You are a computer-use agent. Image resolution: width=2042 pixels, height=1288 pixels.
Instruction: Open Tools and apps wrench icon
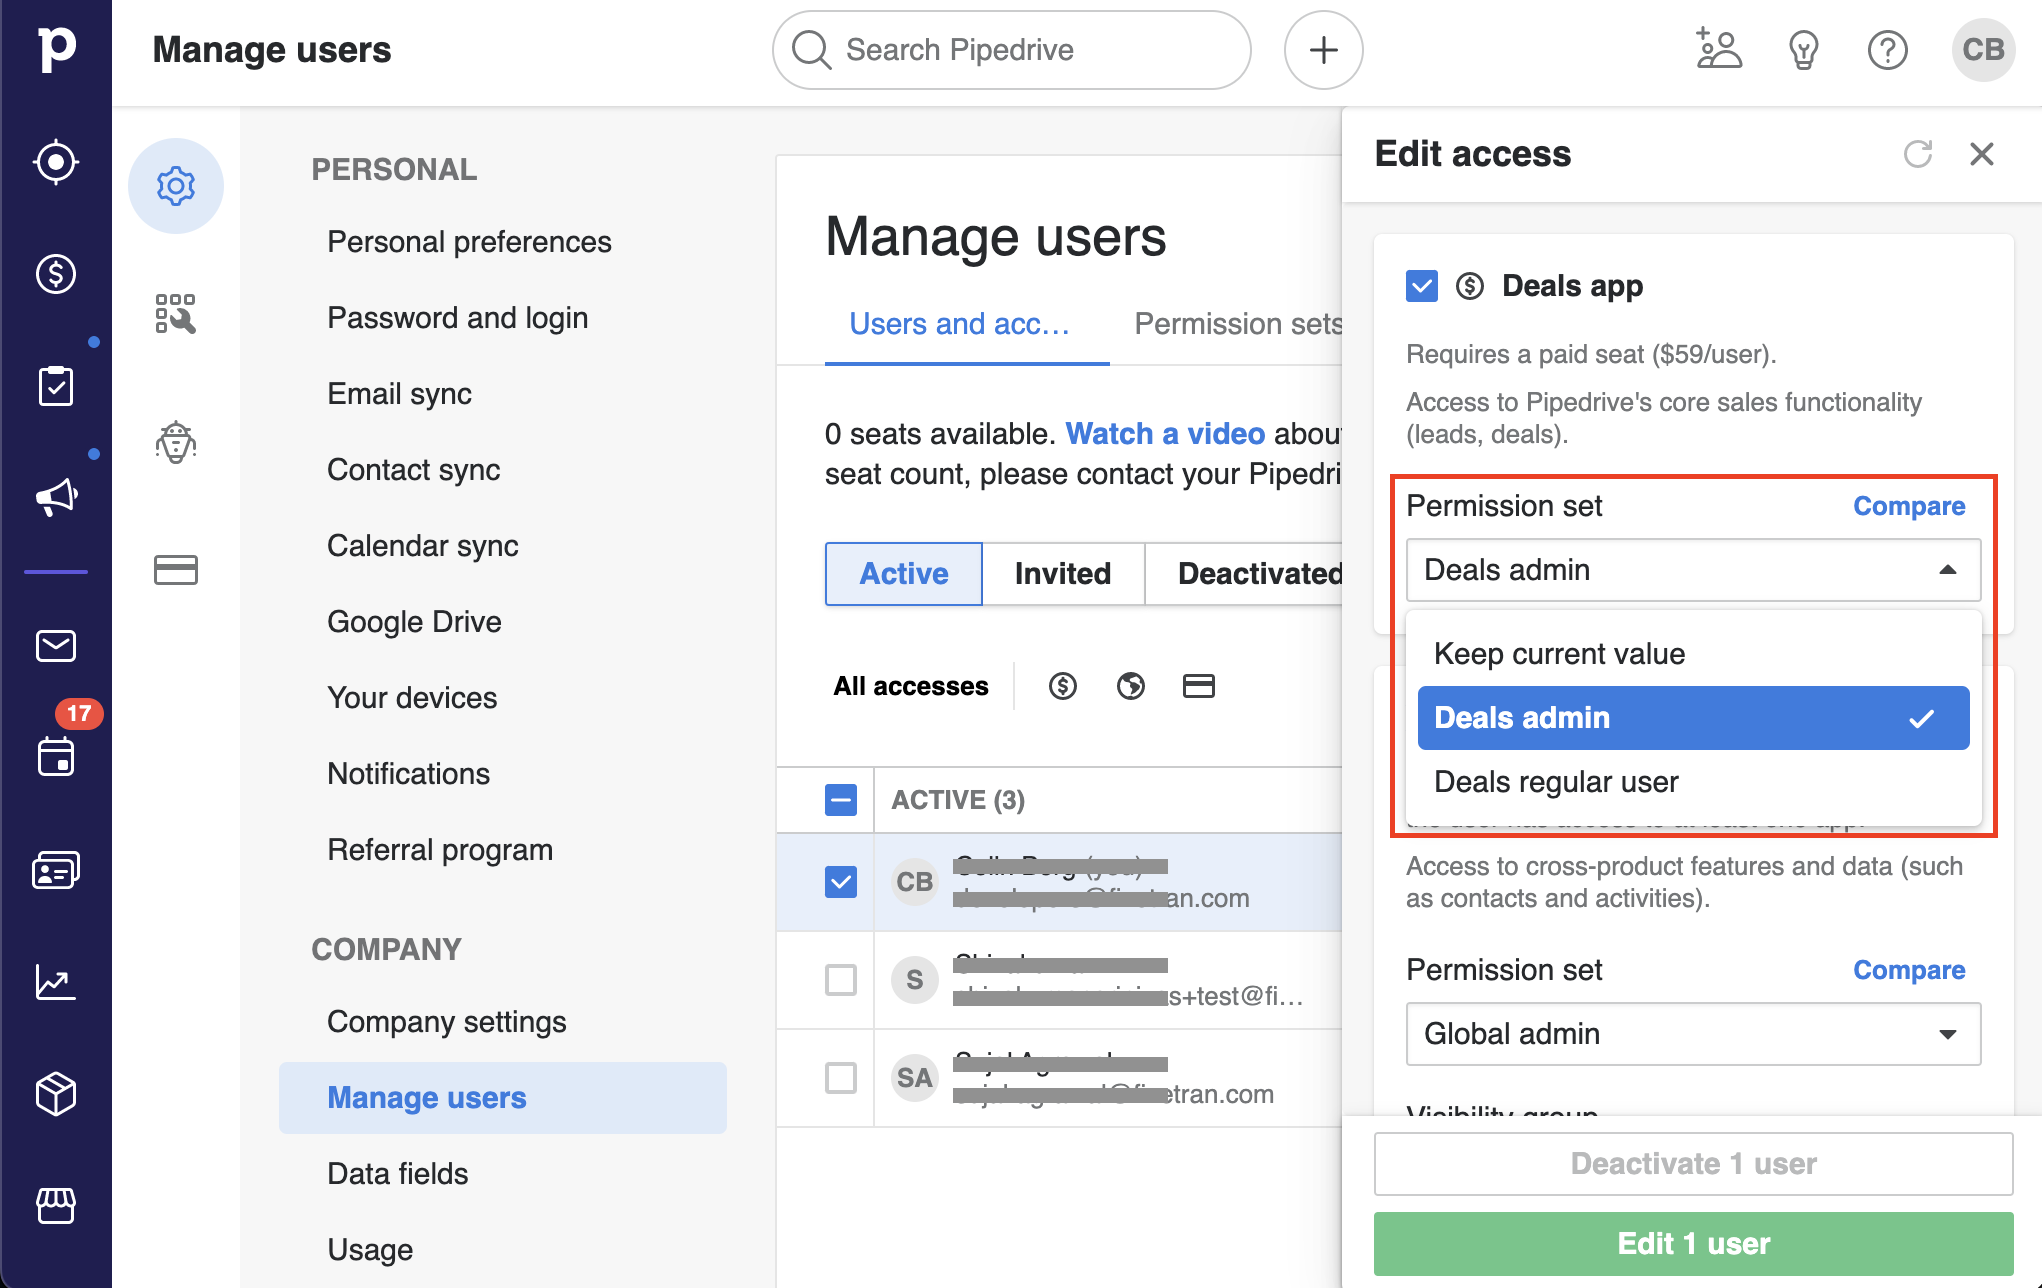176,314
